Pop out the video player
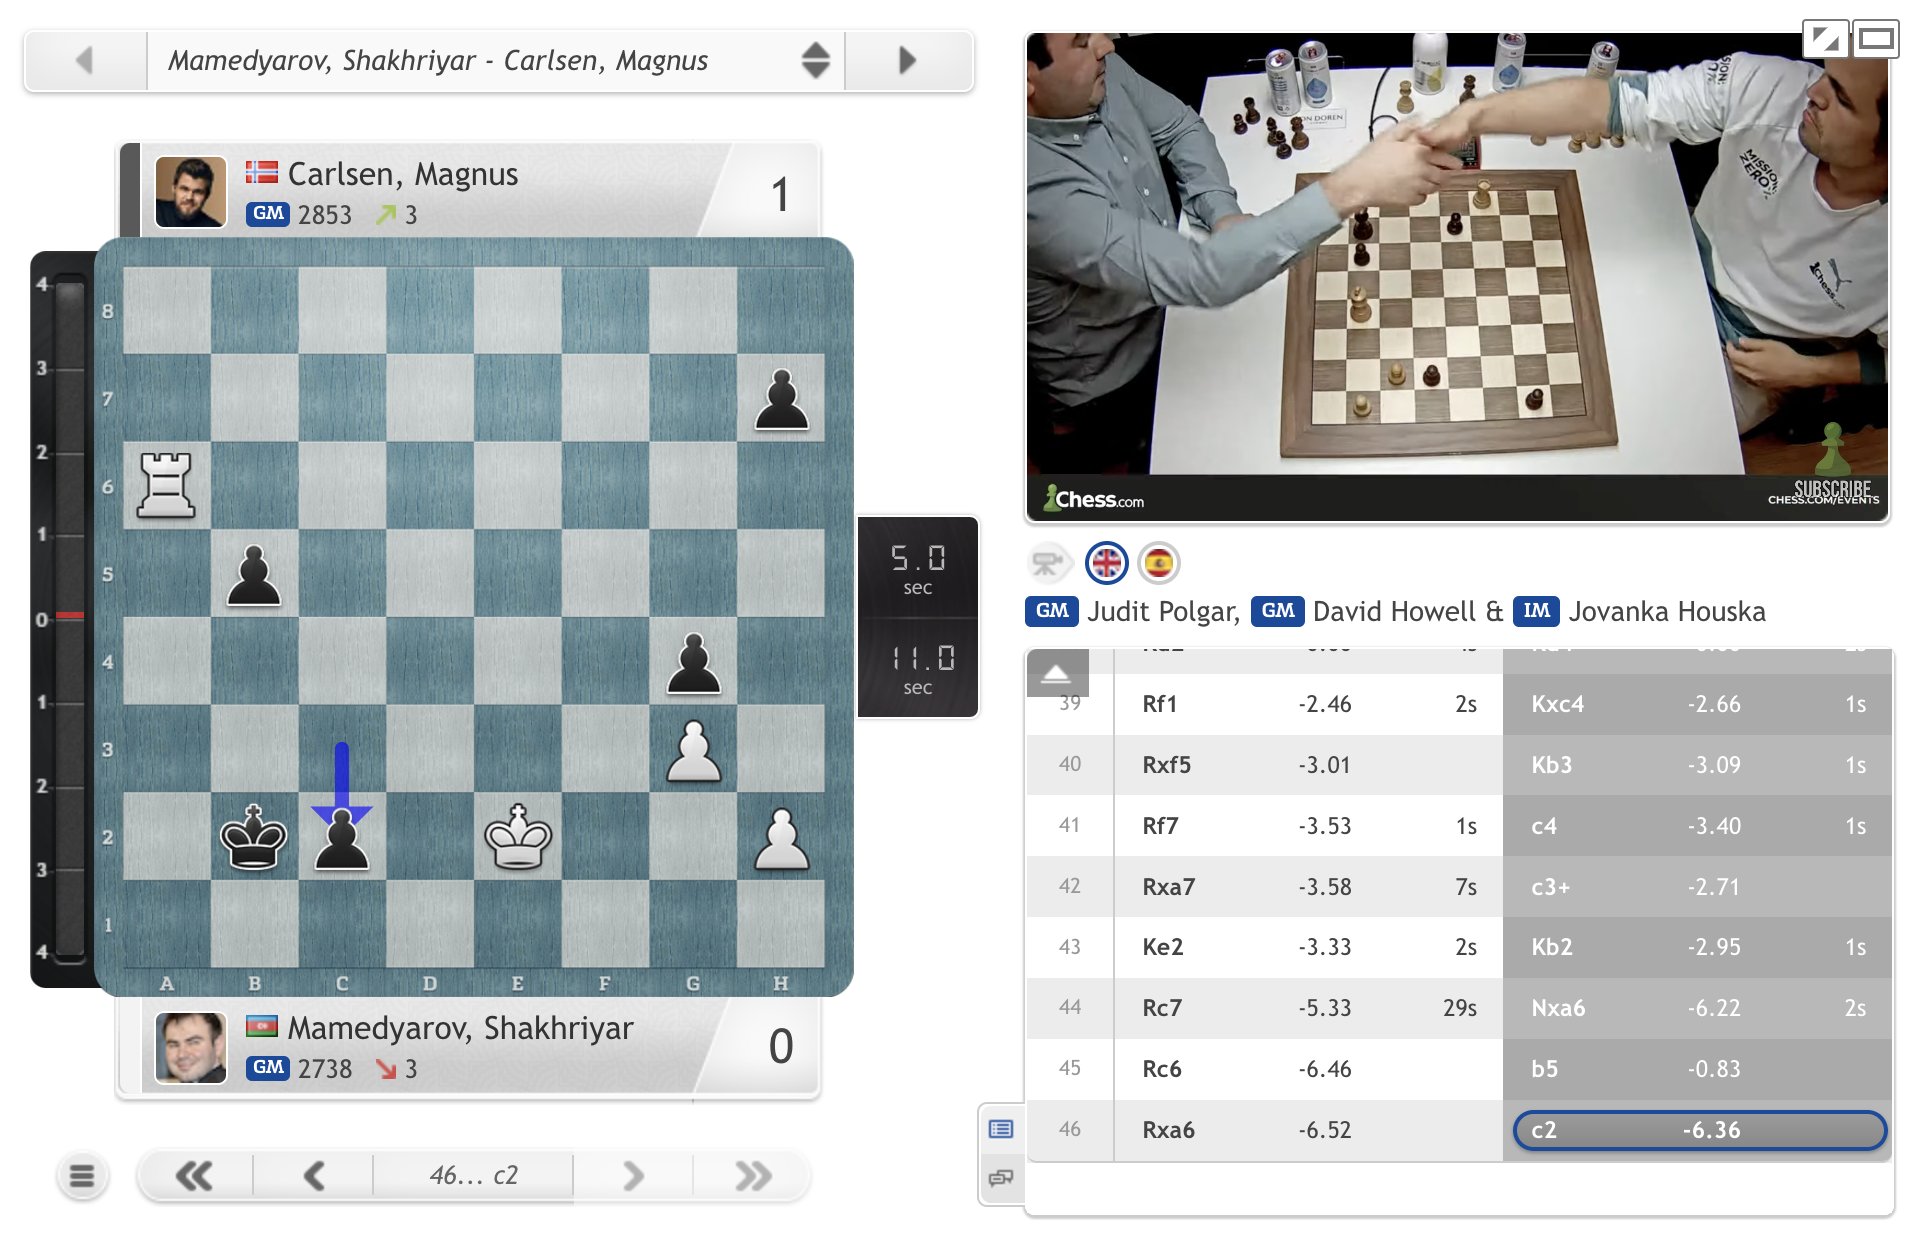Image resolution: width=1920 pixels, height=1252 pixels. [x=1825, y=40]
